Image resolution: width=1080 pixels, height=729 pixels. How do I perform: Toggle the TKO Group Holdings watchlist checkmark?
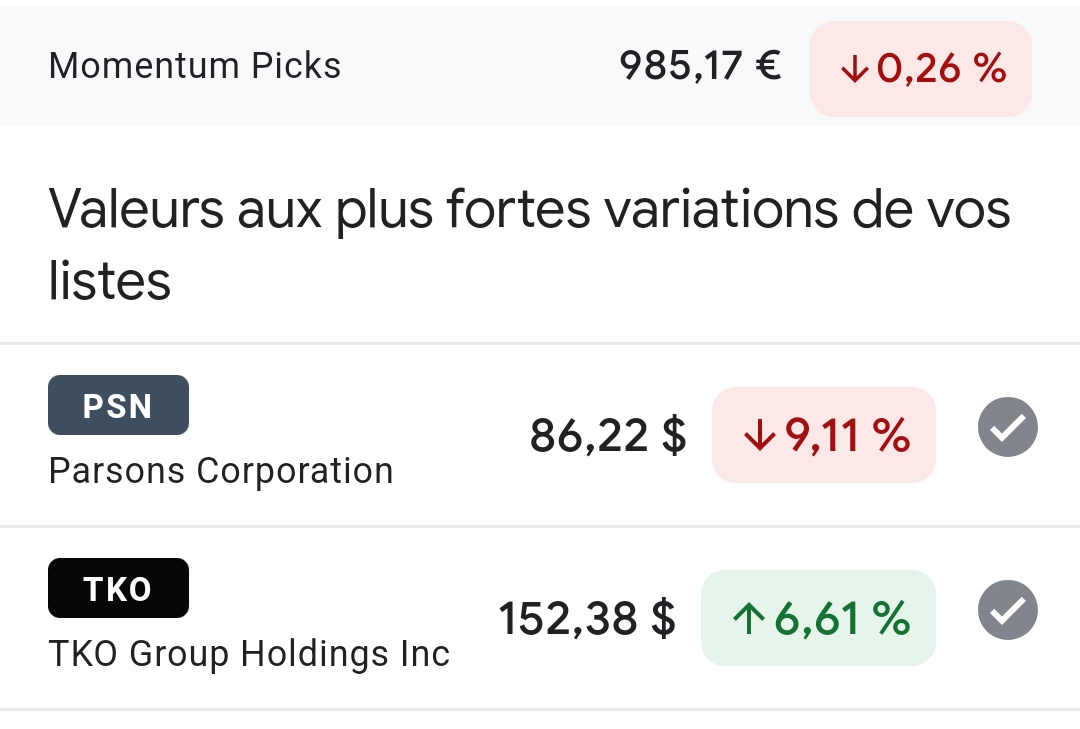(1008, 610)
